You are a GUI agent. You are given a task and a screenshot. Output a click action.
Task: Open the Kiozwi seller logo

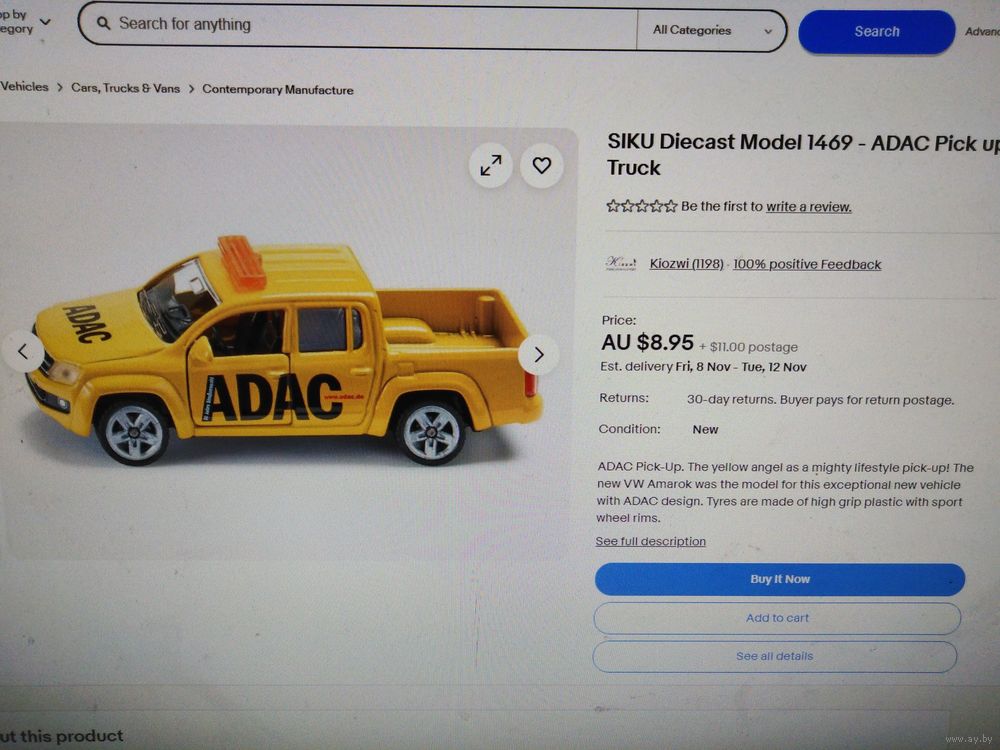tap(621, 263)
